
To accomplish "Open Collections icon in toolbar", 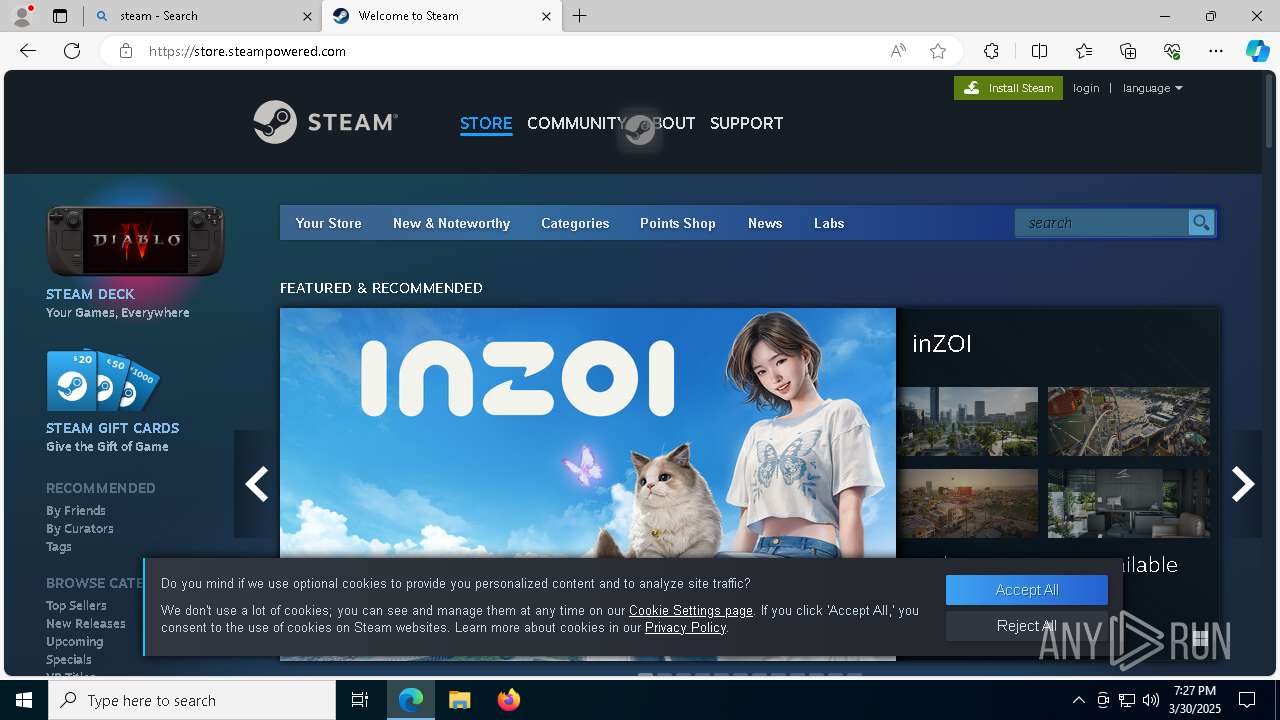I will (x=1128, y=51).
